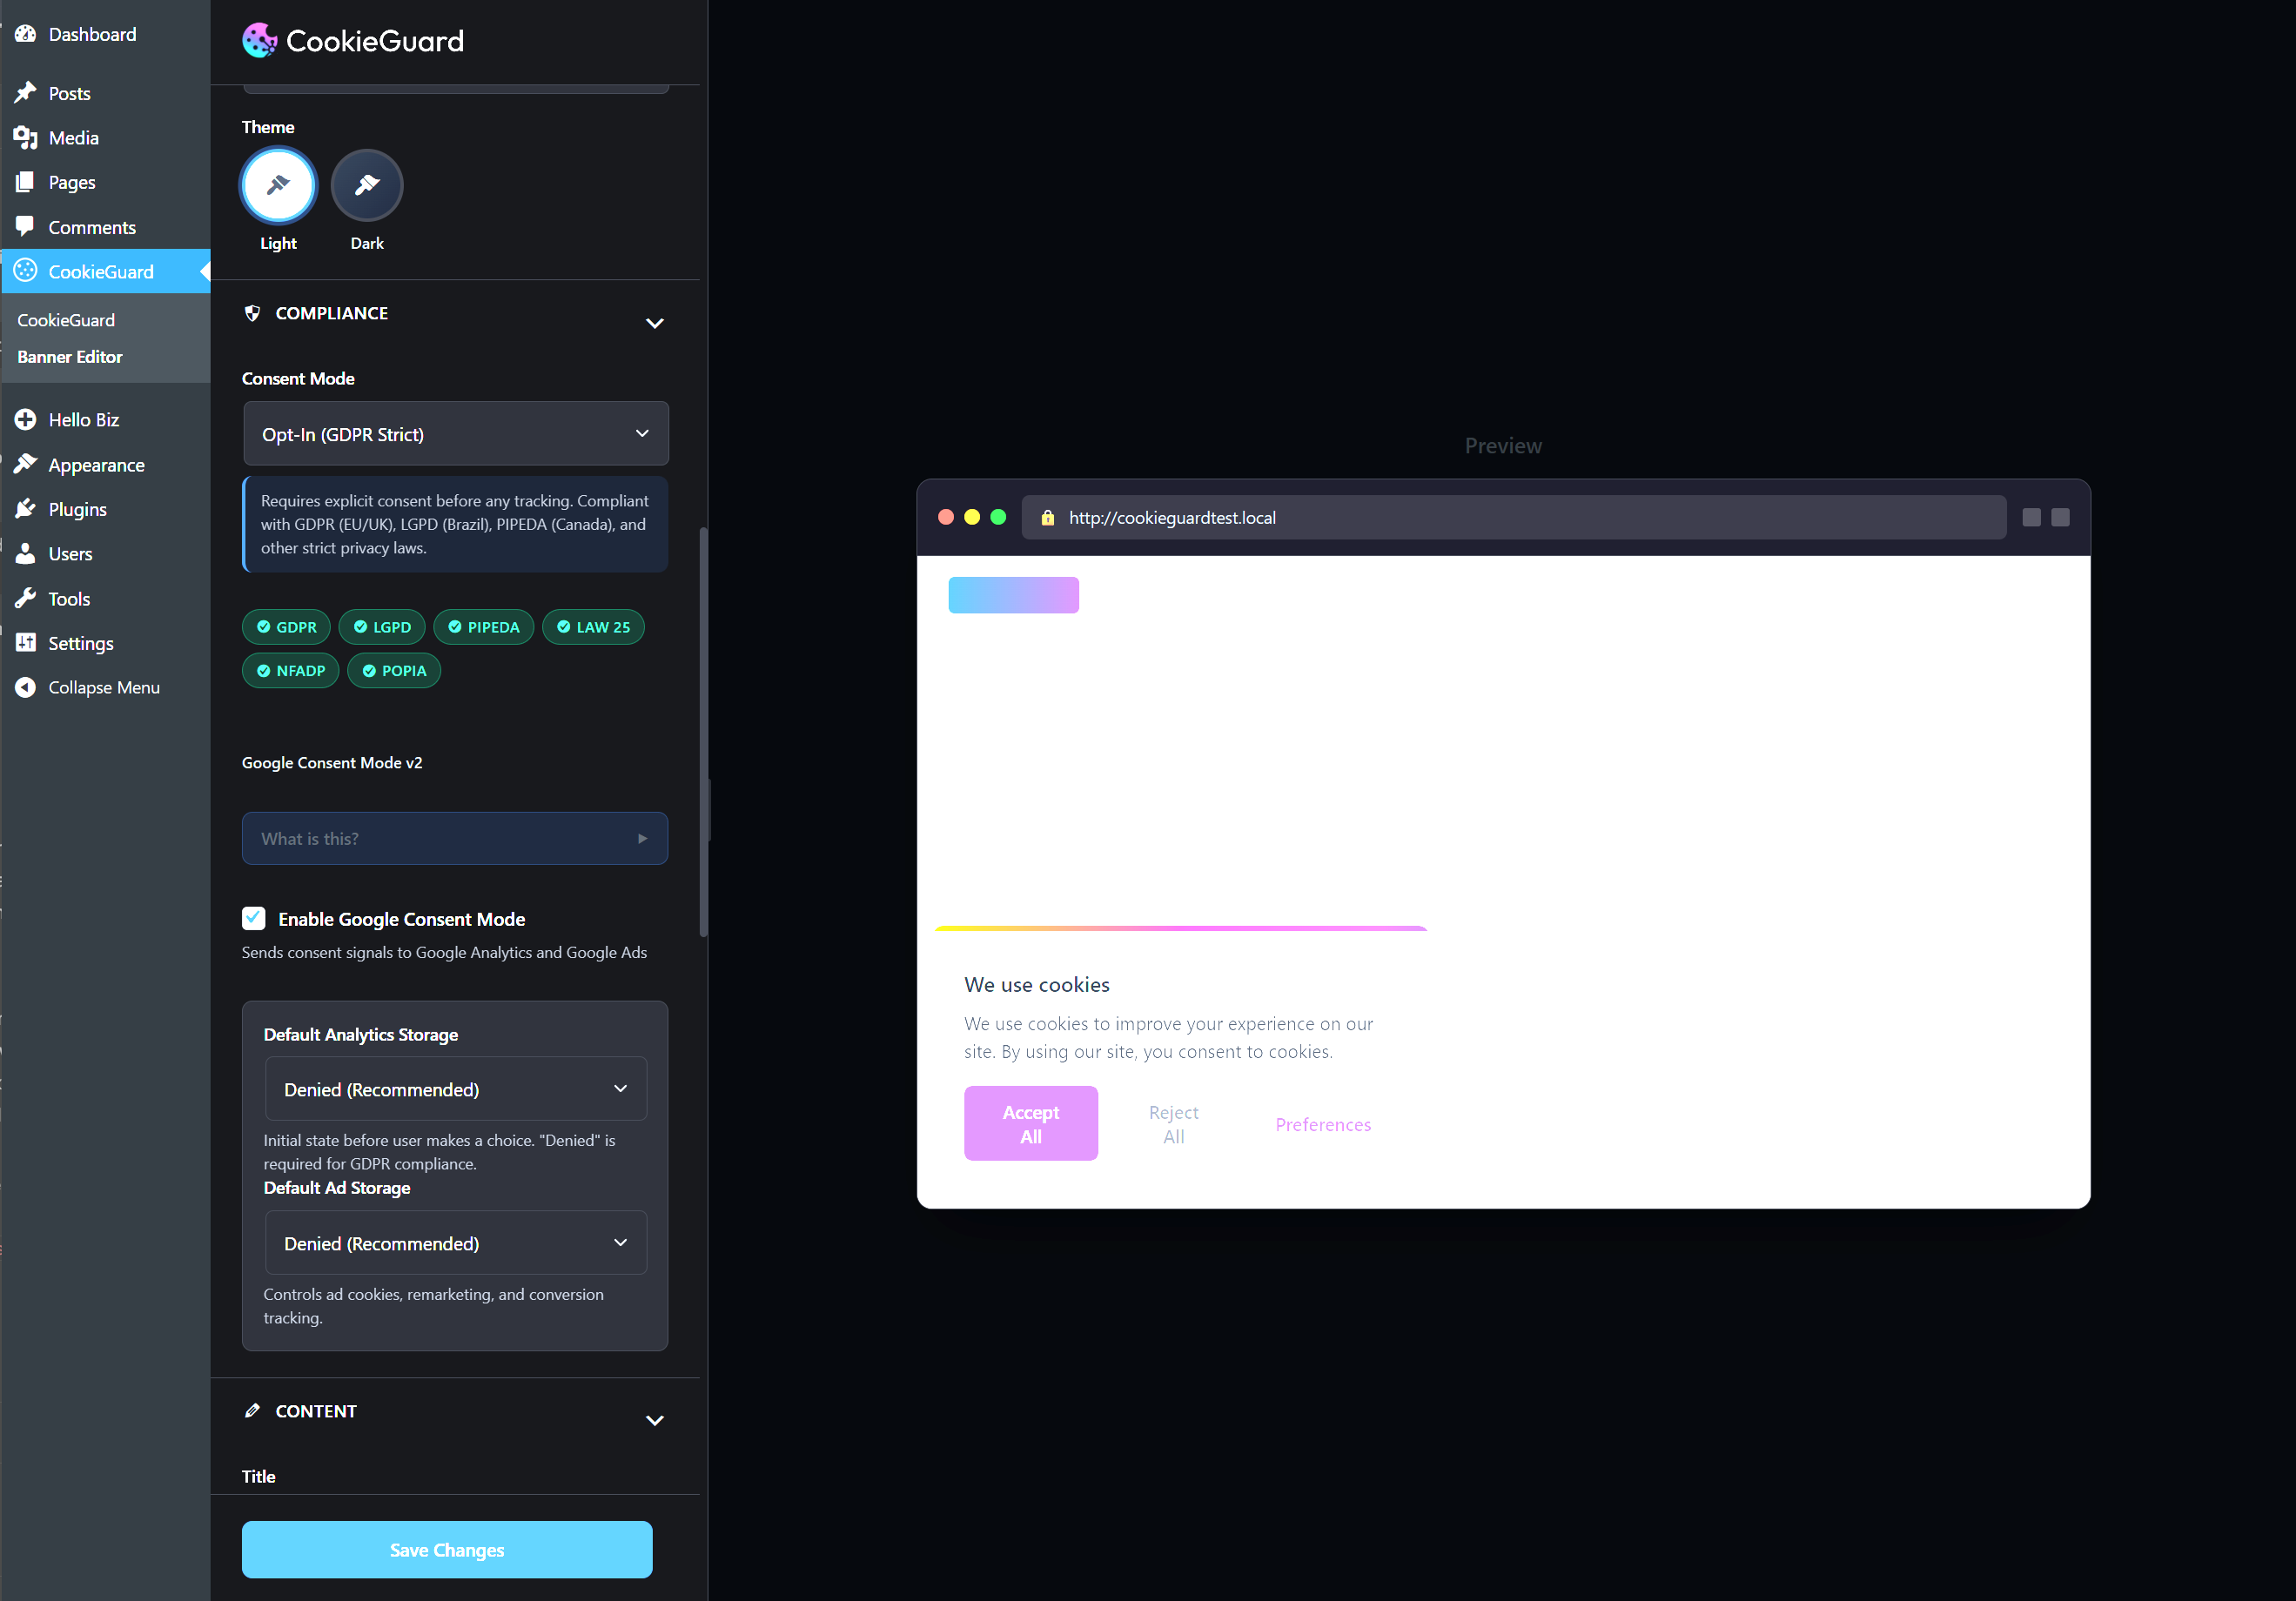Open the Dashboard from the sidebar
This screenshot has width=2296, height=1601.
tap(26, 33)
